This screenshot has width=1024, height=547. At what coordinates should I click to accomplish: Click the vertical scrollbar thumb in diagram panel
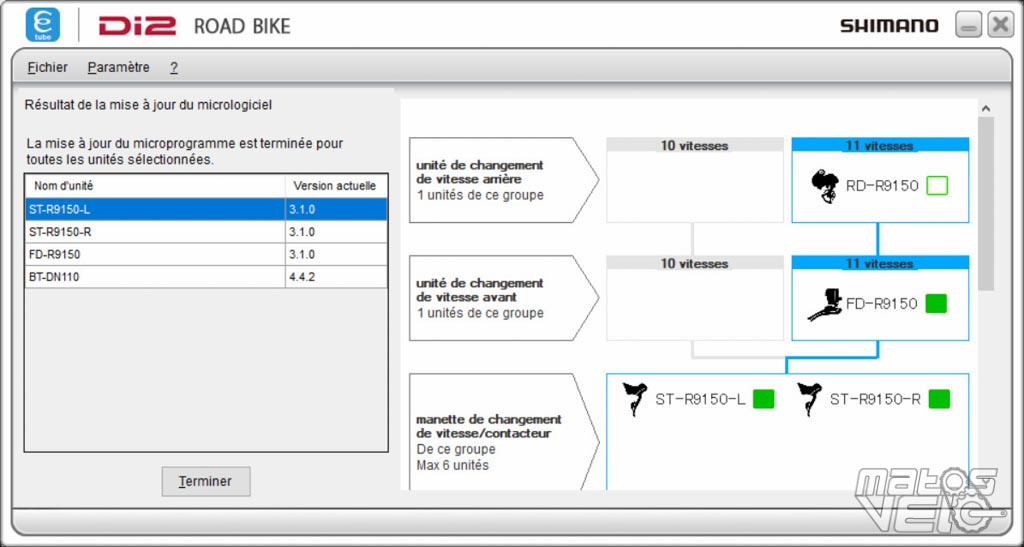click(985, 204)
